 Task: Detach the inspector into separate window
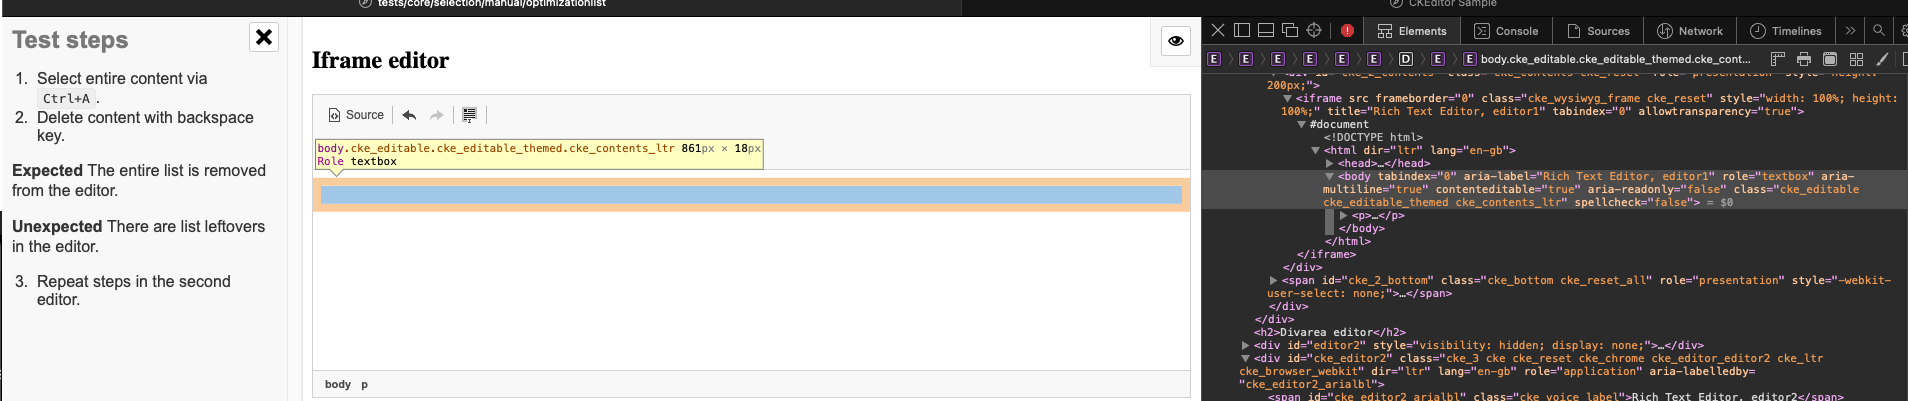click(1290, 30)
